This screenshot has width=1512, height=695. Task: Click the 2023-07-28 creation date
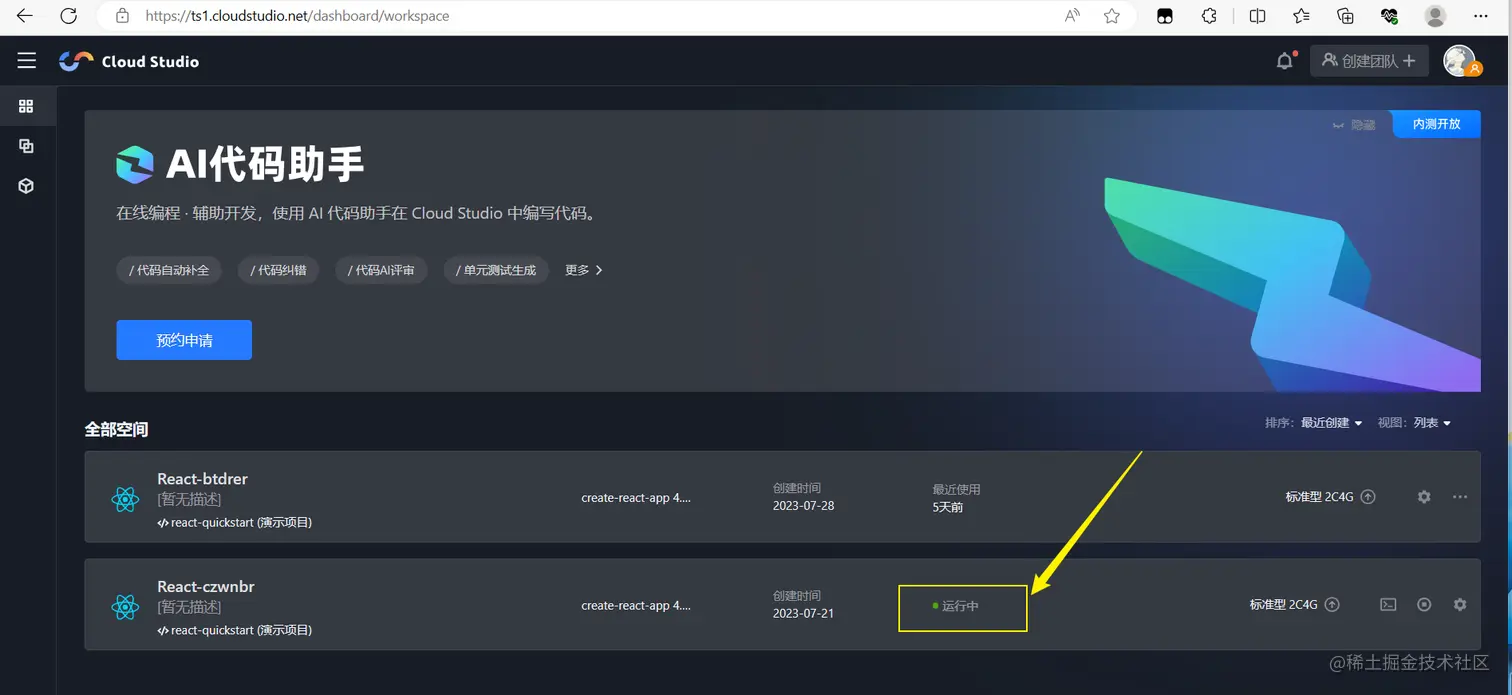point(803,505)
